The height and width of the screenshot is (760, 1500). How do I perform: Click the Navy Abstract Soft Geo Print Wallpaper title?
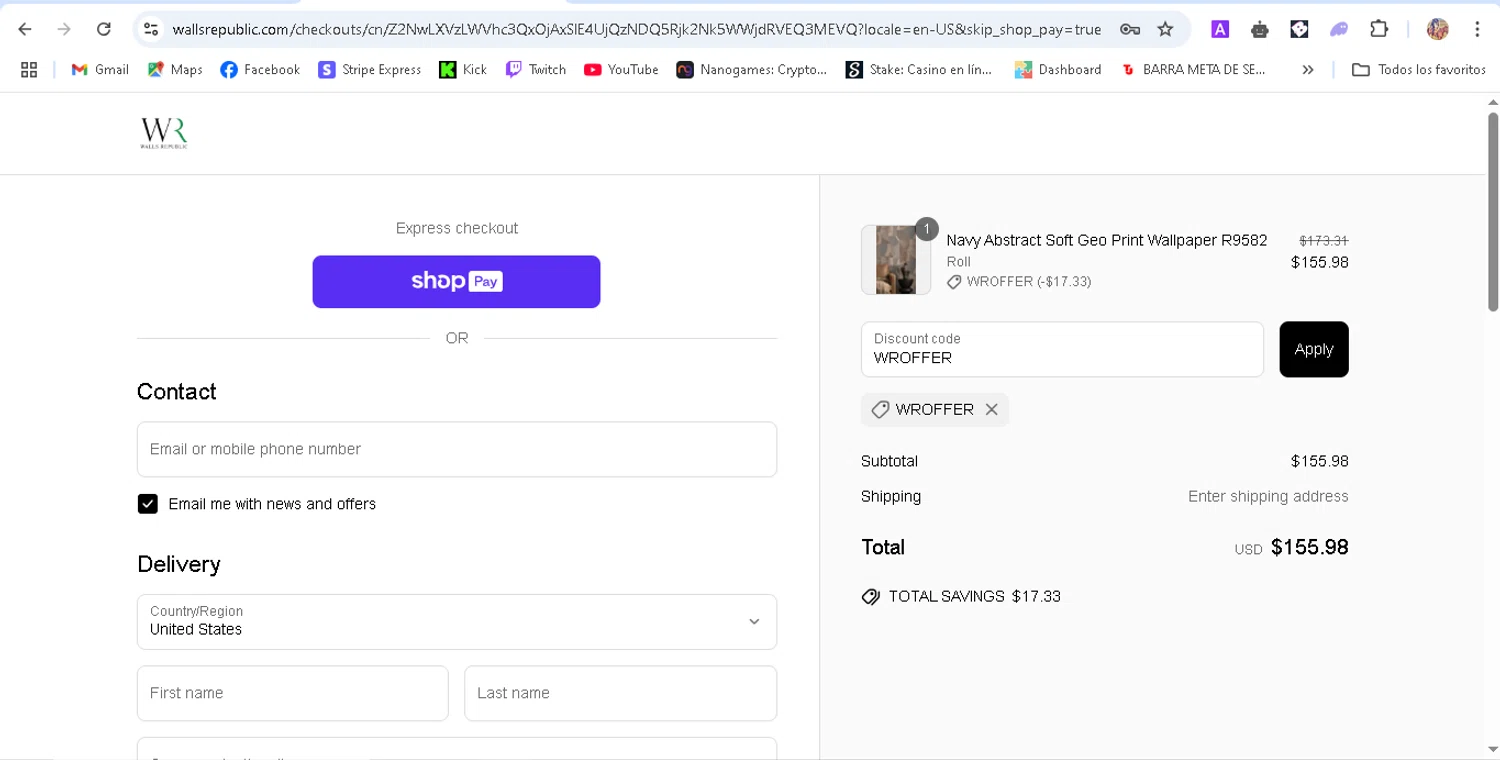tap(1107, 240)
